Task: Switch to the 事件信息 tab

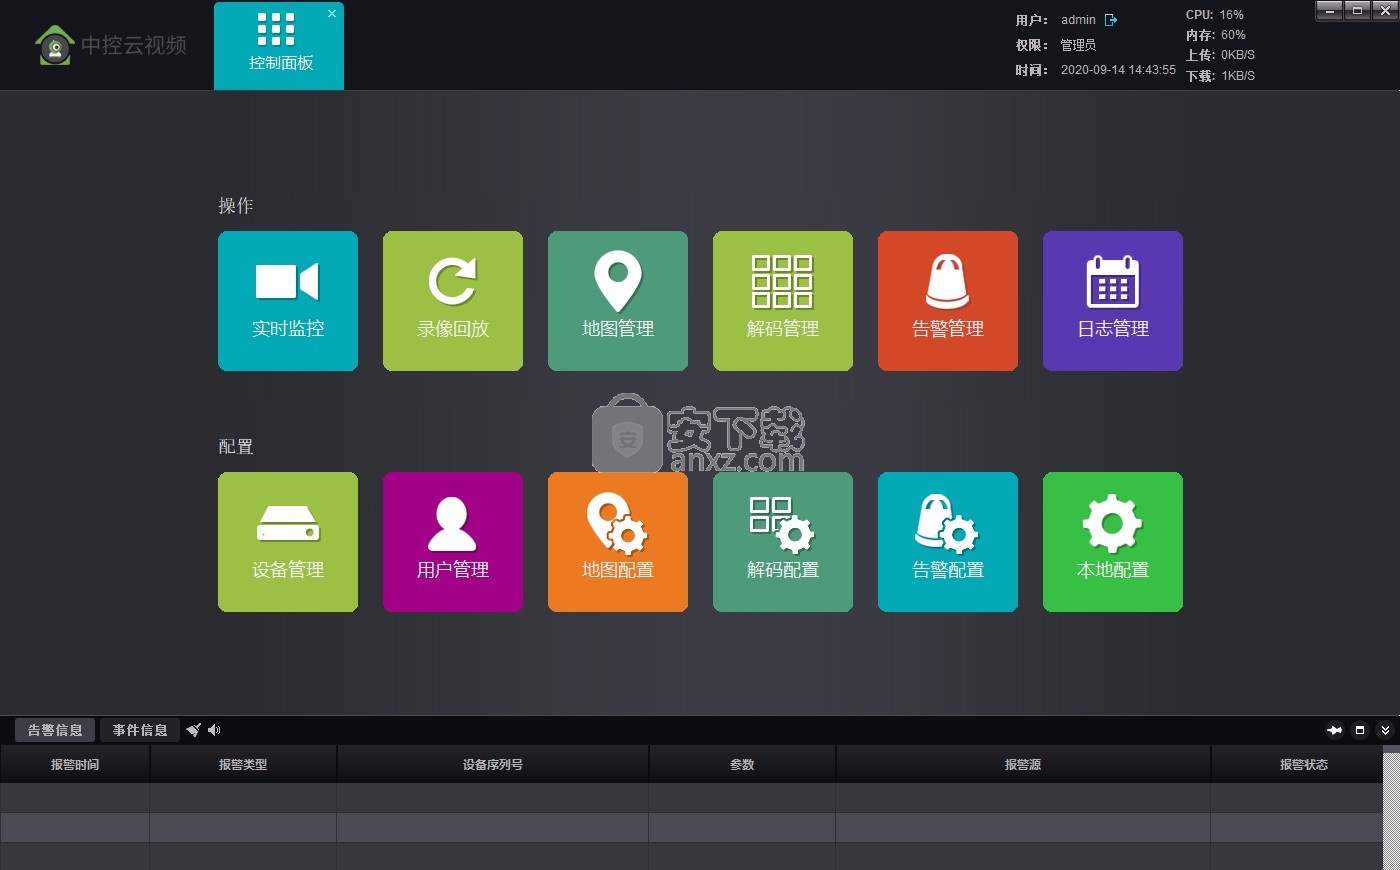Action: tap(140, 730)
